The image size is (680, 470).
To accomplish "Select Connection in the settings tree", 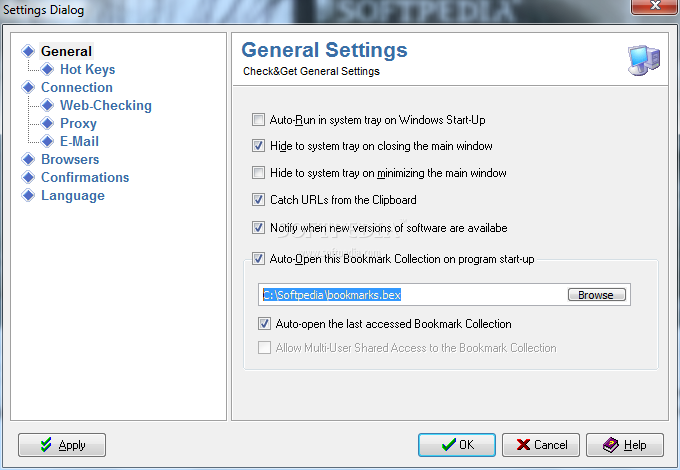I will point(77,87).
